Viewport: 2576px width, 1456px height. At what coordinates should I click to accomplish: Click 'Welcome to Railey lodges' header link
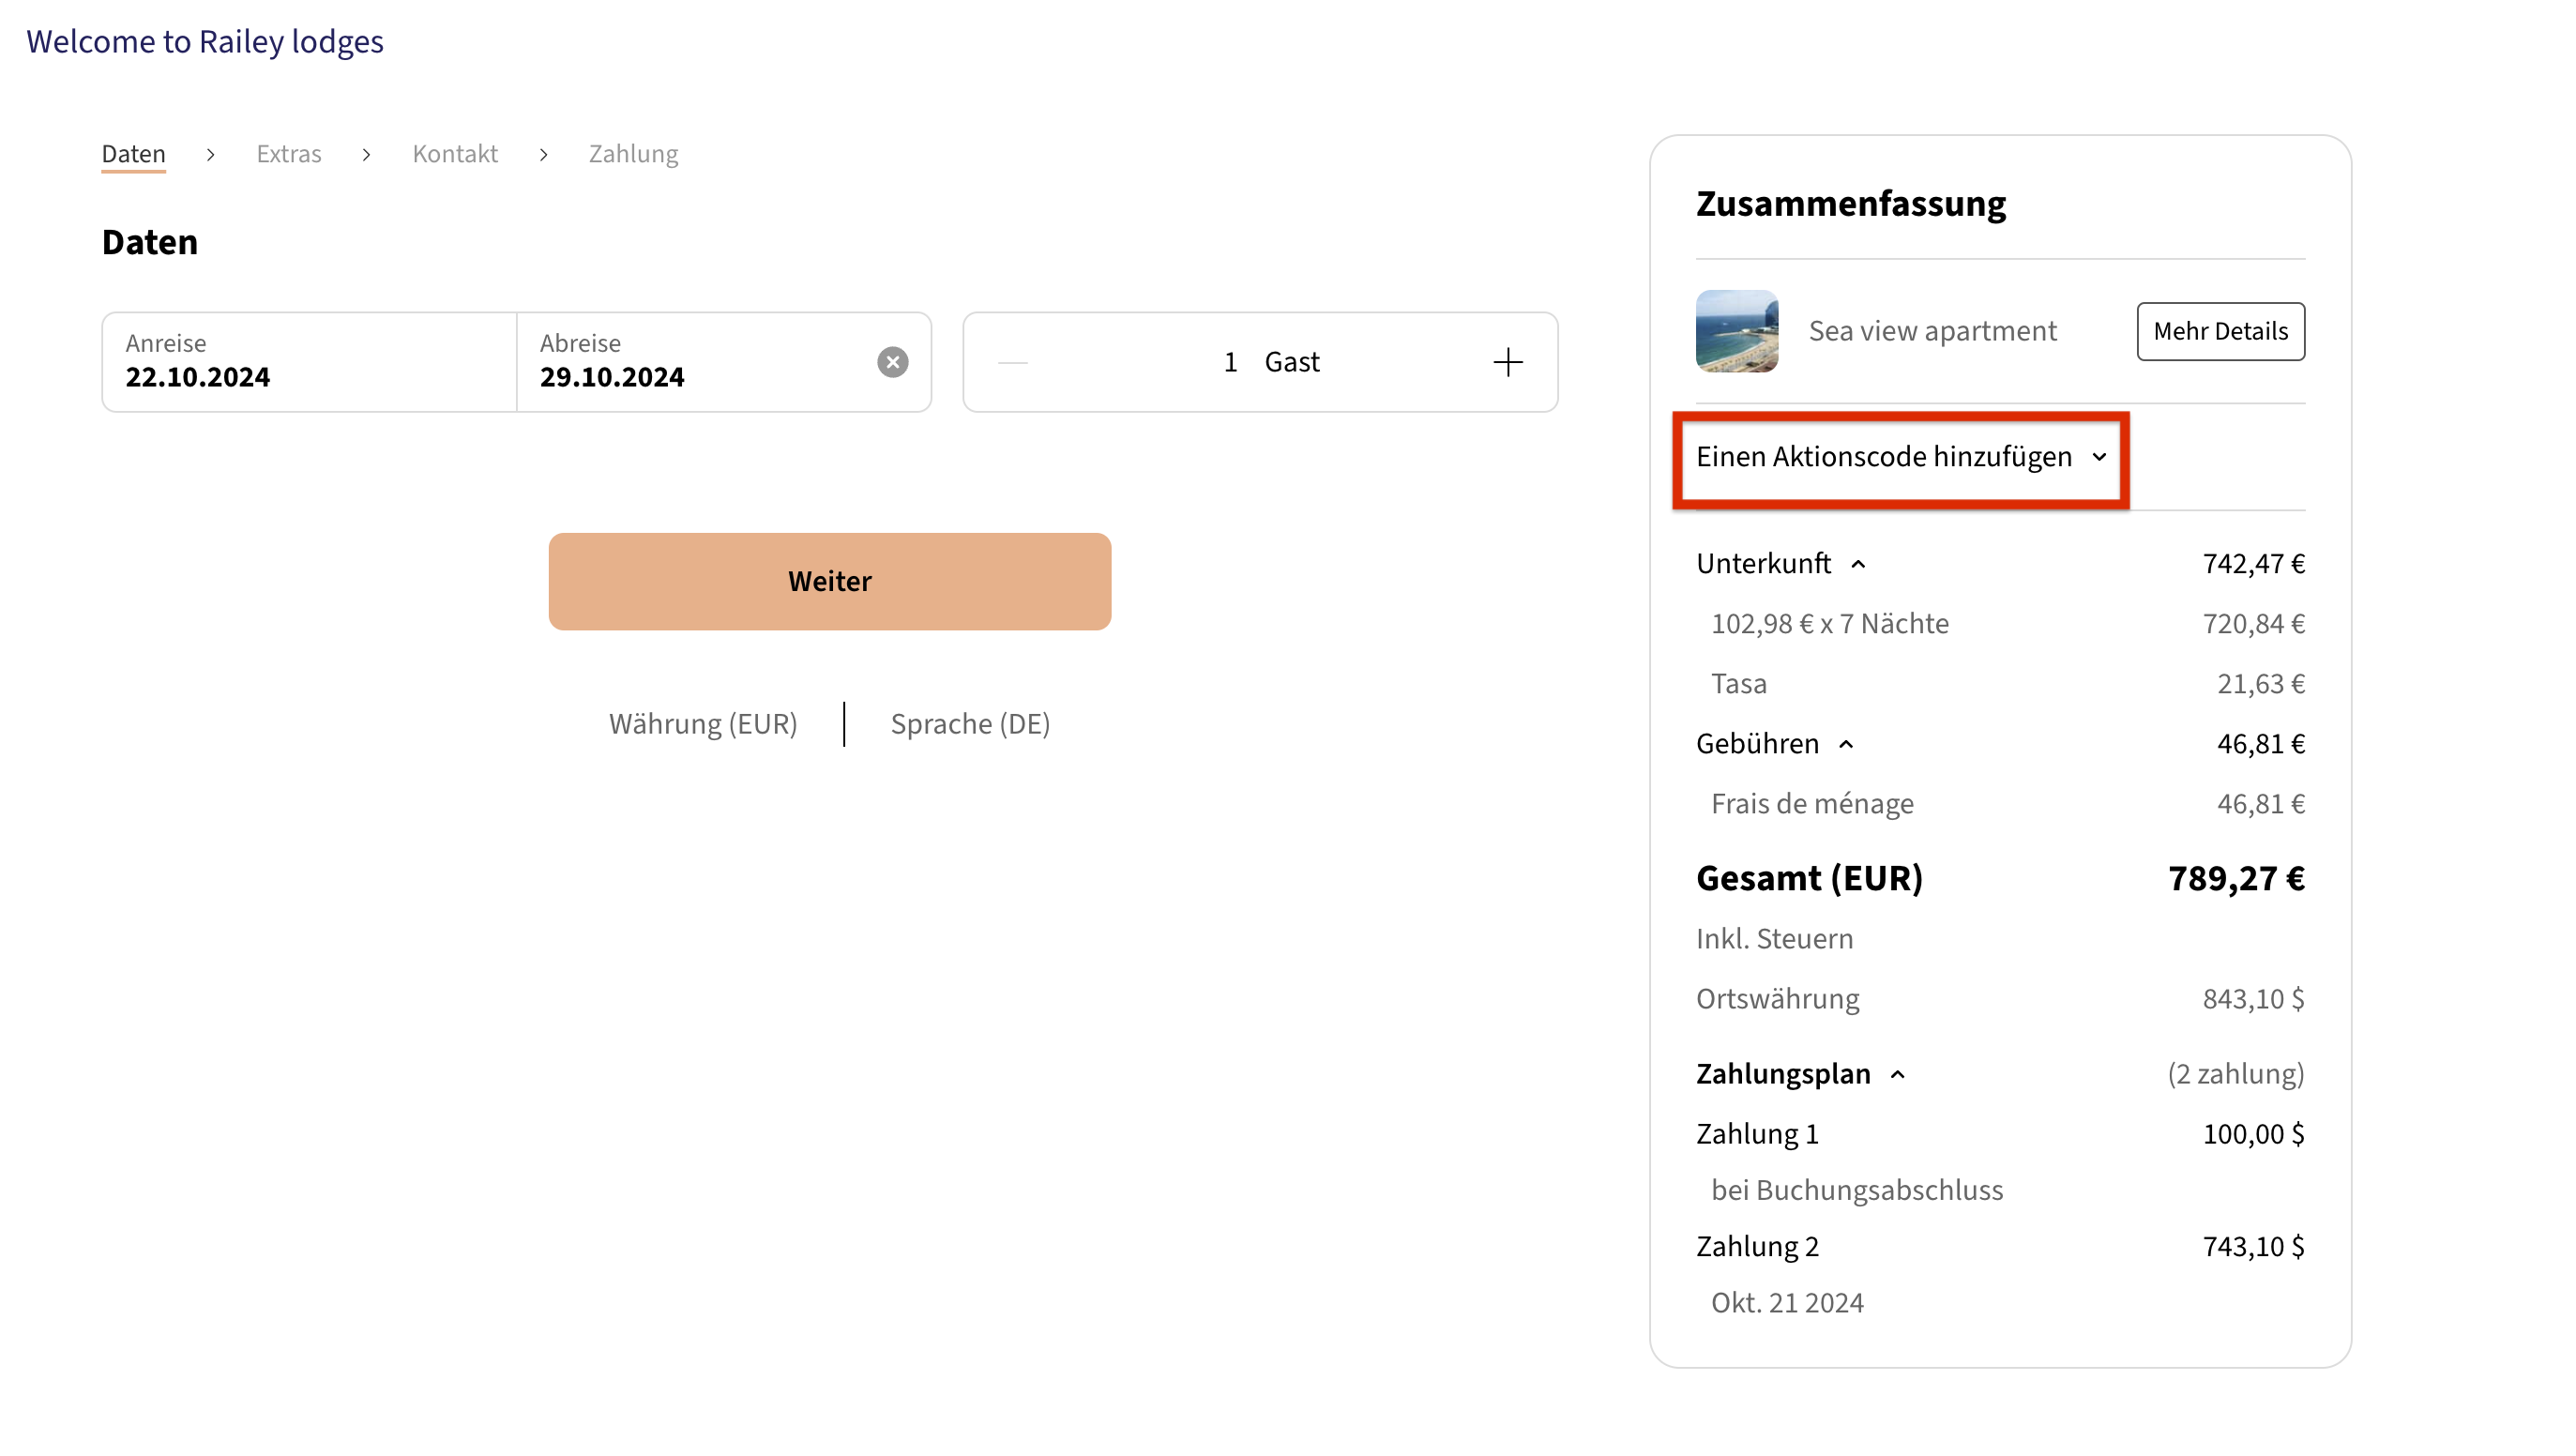pyautogui.click(x=204, y=42)
